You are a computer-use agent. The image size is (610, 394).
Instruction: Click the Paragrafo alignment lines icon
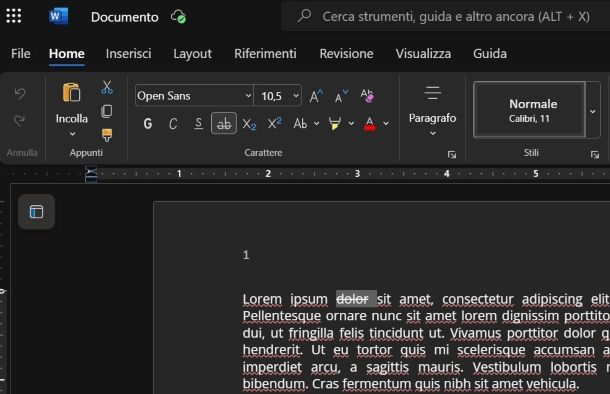(433, 93)
